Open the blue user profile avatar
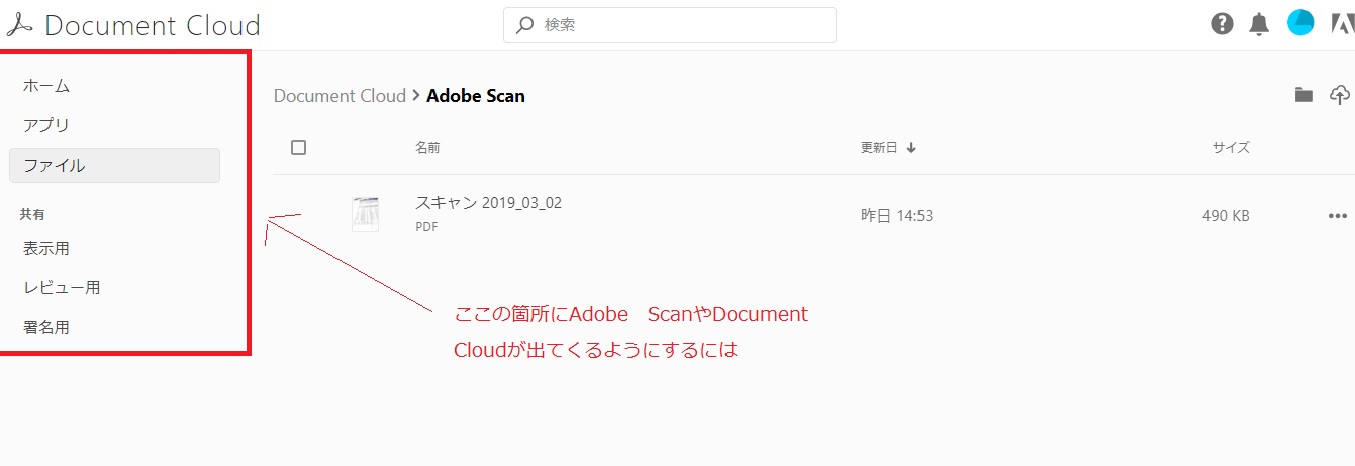 coord(1300,23)
